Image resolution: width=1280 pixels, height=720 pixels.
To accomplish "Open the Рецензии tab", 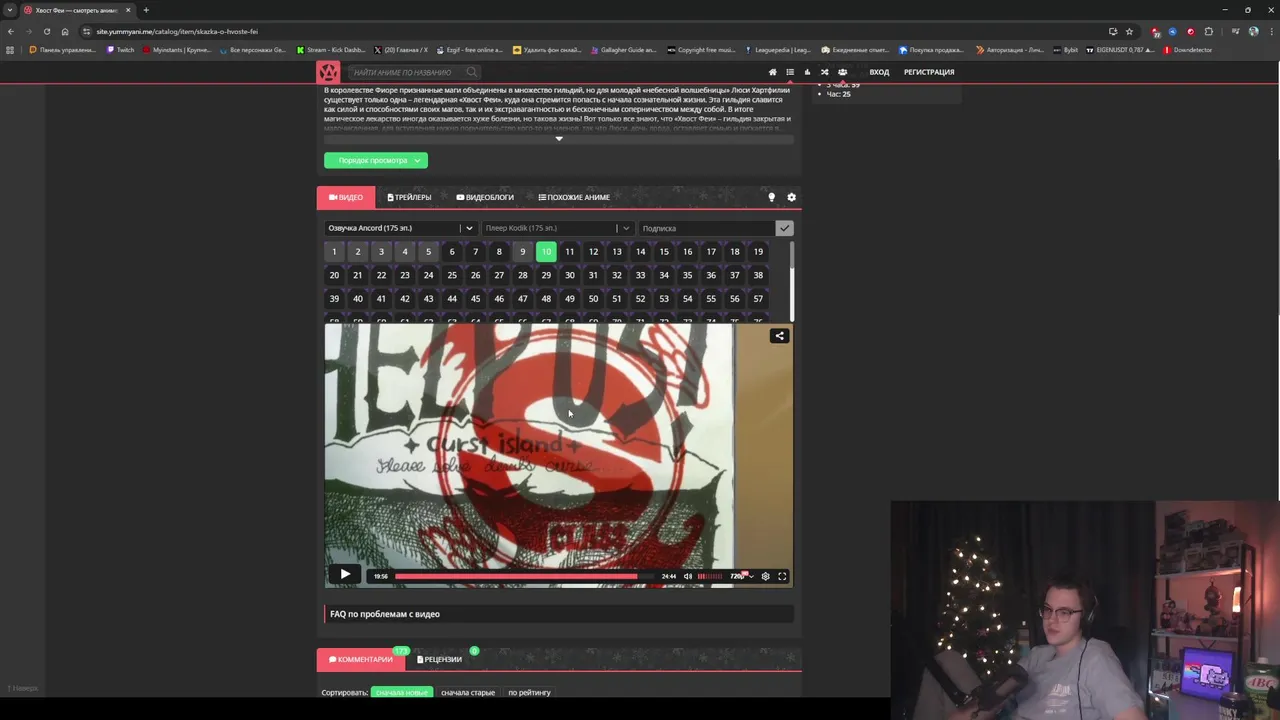I will point(439,659).
